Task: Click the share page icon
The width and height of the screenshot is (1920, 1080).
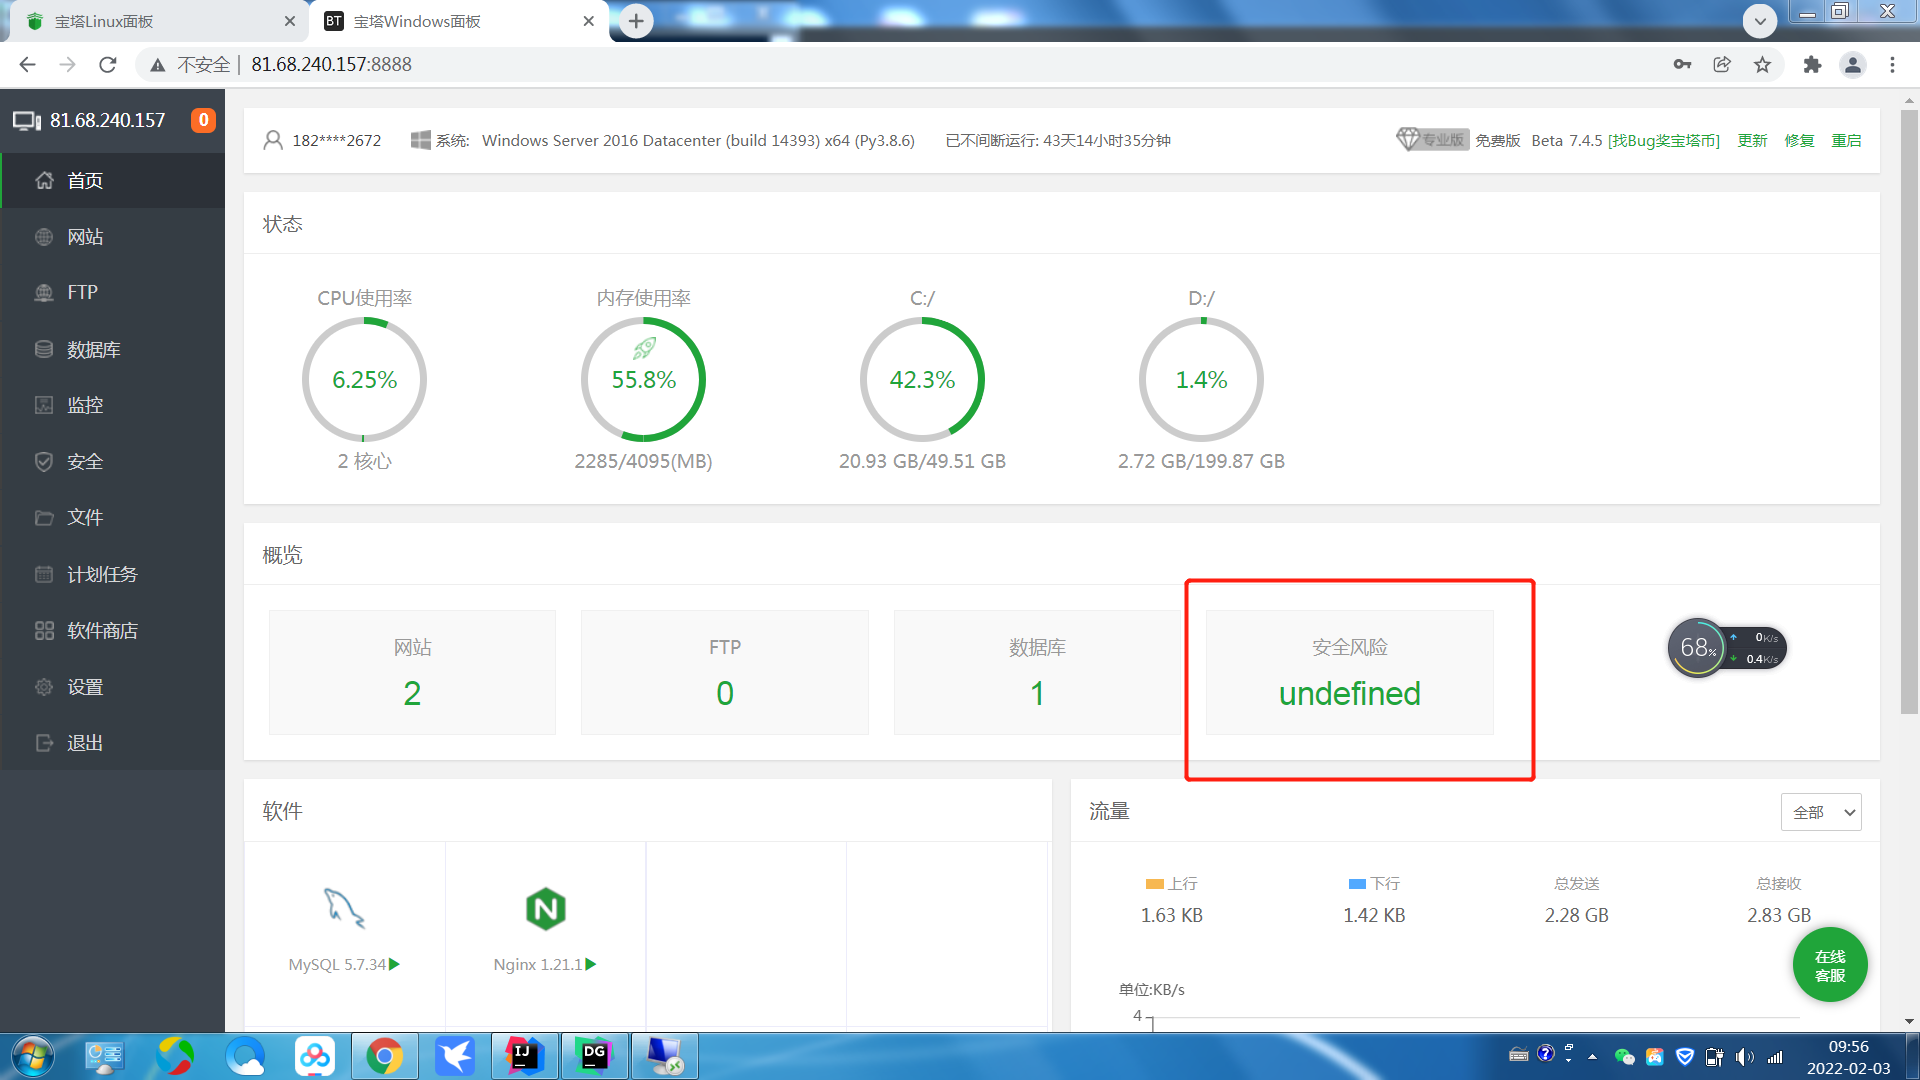Action: pyautogui.click(x=1722, y=64)
